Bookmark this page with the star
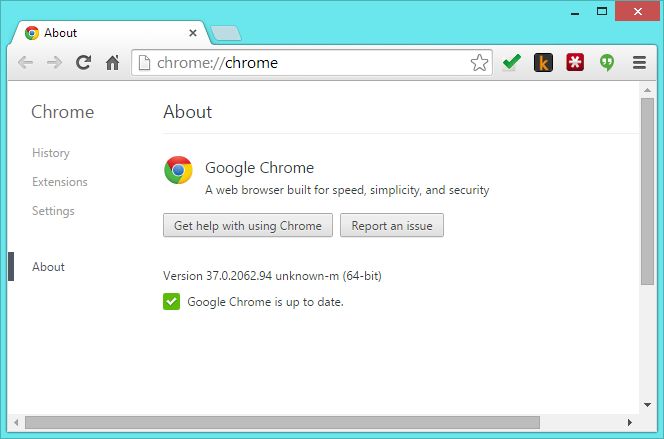The width and height of the screenshot is (664, 439). pos(479,63)
